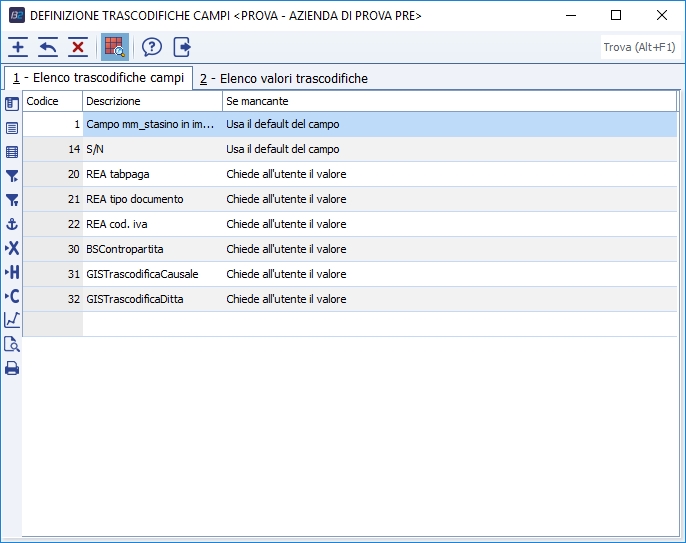Image resolution: width=686 pixels, height=543 pixels.
Task: Select the REA tabpaga row
Action: tap(150, 174)
